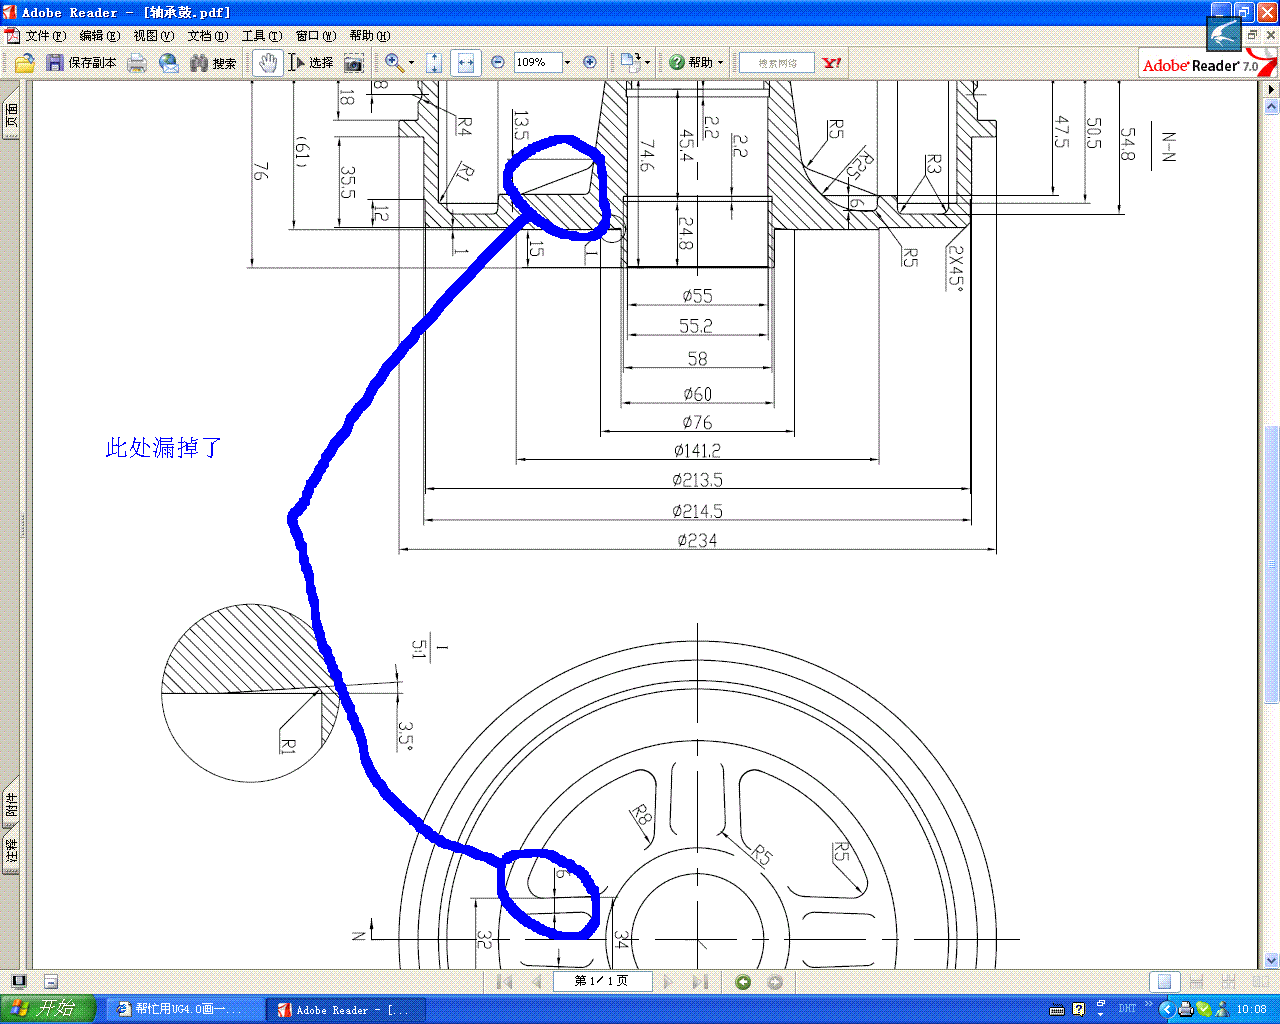
Task: Go to the first page
Action: point(505,982)
